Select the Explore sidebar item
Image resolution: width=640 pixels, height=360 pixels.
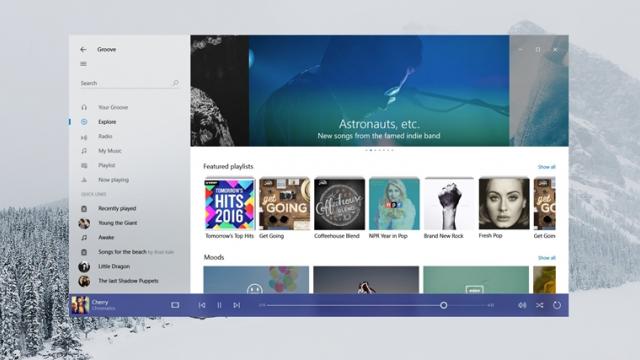tap(107, 122)
